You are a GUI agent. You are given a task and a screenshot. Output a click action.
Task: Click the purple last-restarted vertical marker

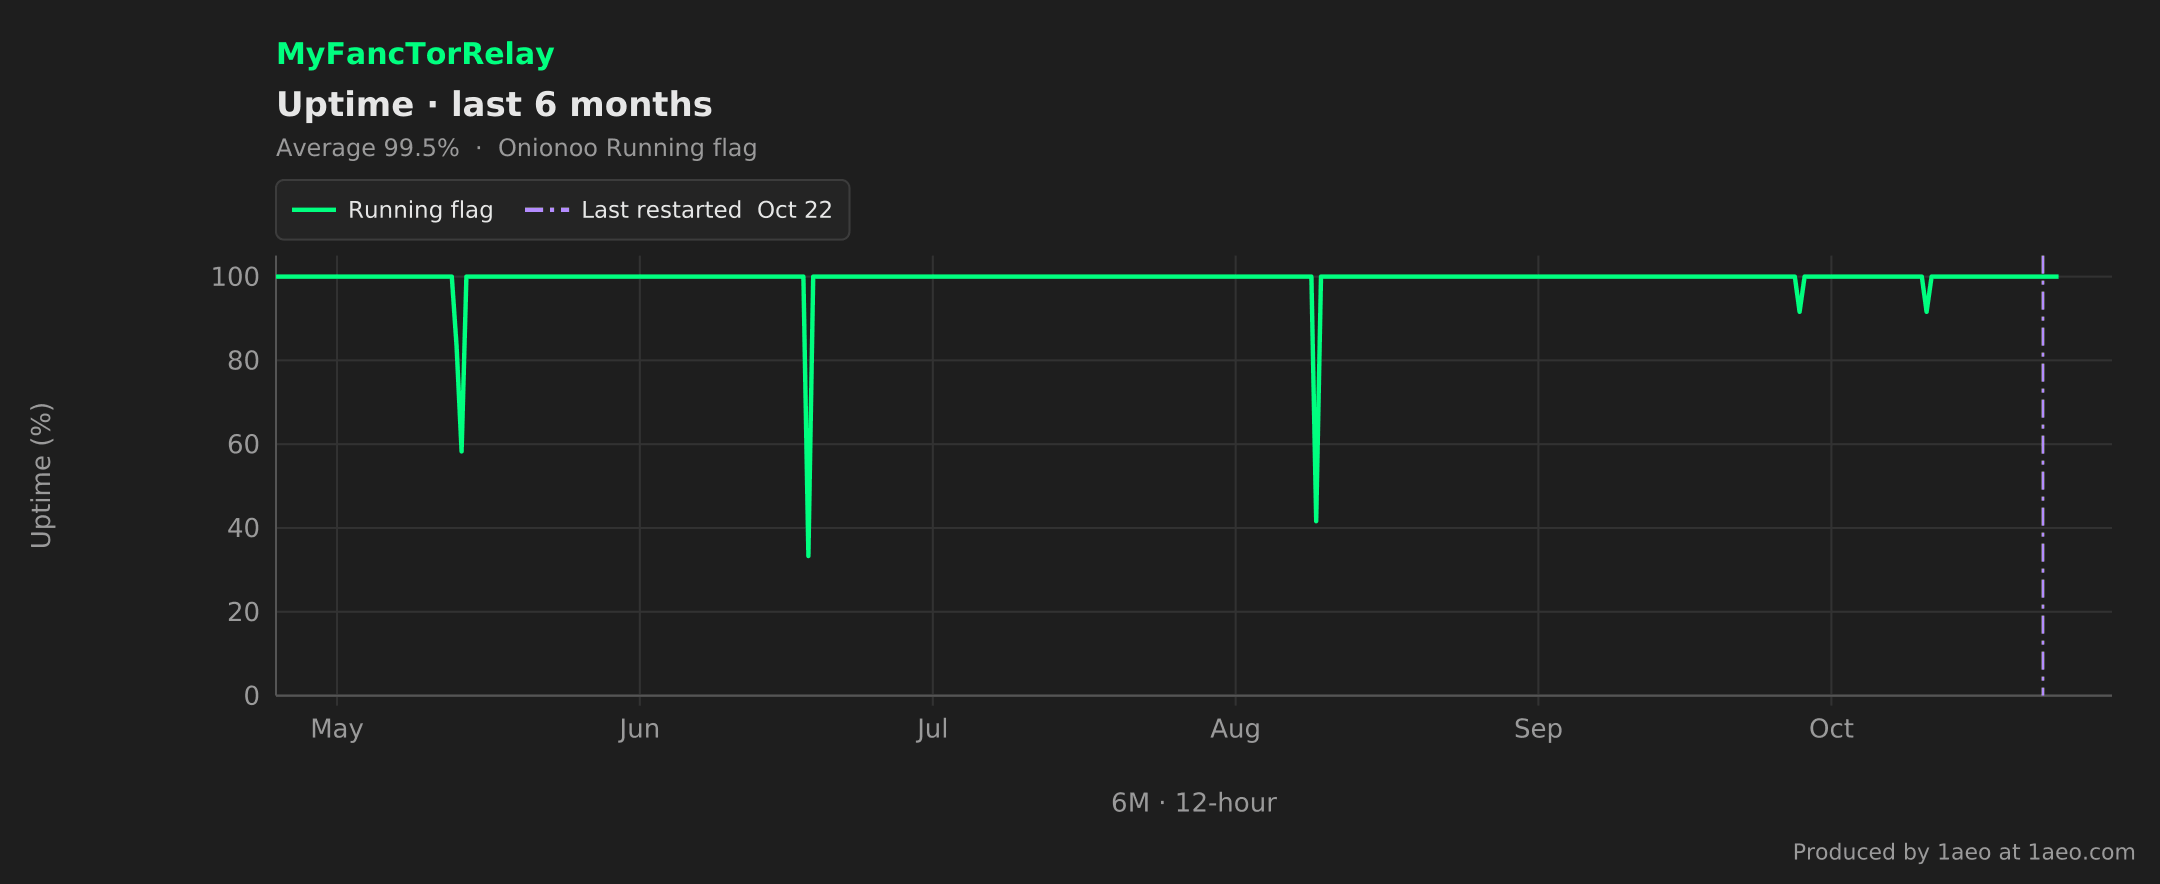2042,475
